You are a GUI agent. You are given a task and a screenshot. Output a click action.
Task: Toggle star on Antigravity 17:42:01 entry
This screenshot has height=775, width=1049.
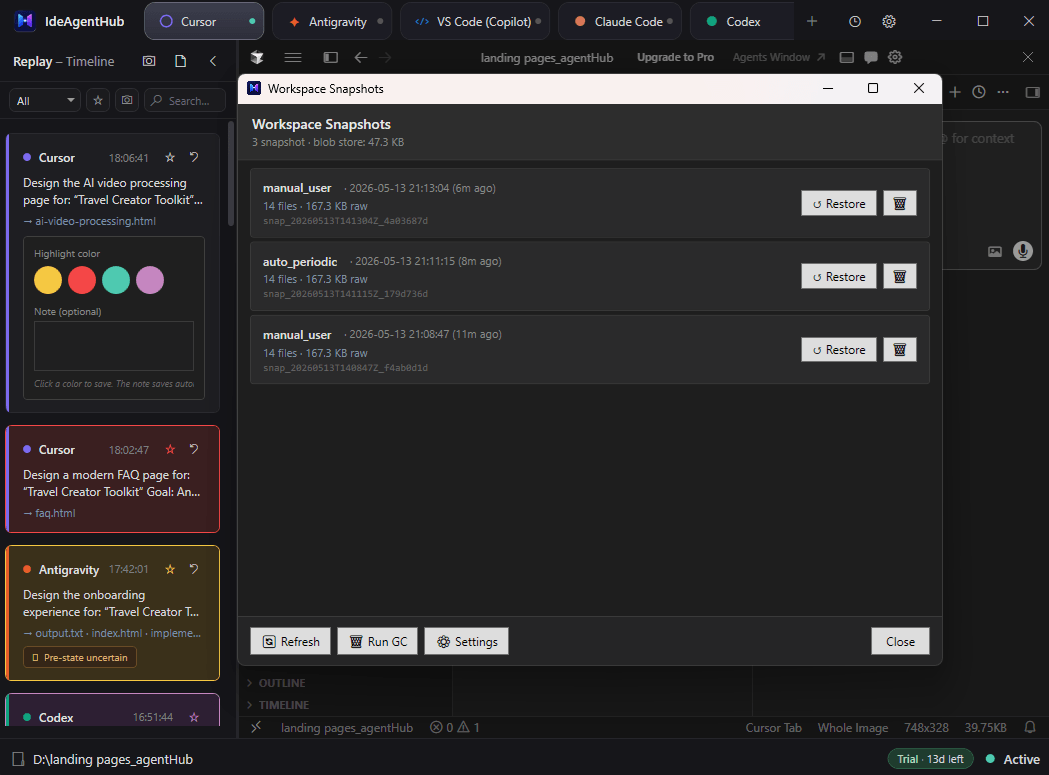(170, 569)
